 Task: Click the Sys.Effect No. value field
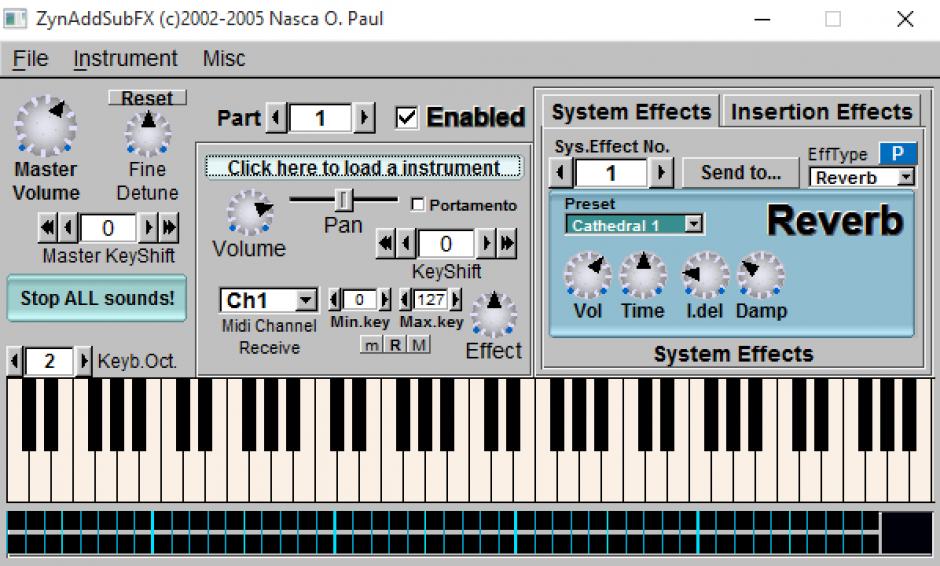(611, 173)
